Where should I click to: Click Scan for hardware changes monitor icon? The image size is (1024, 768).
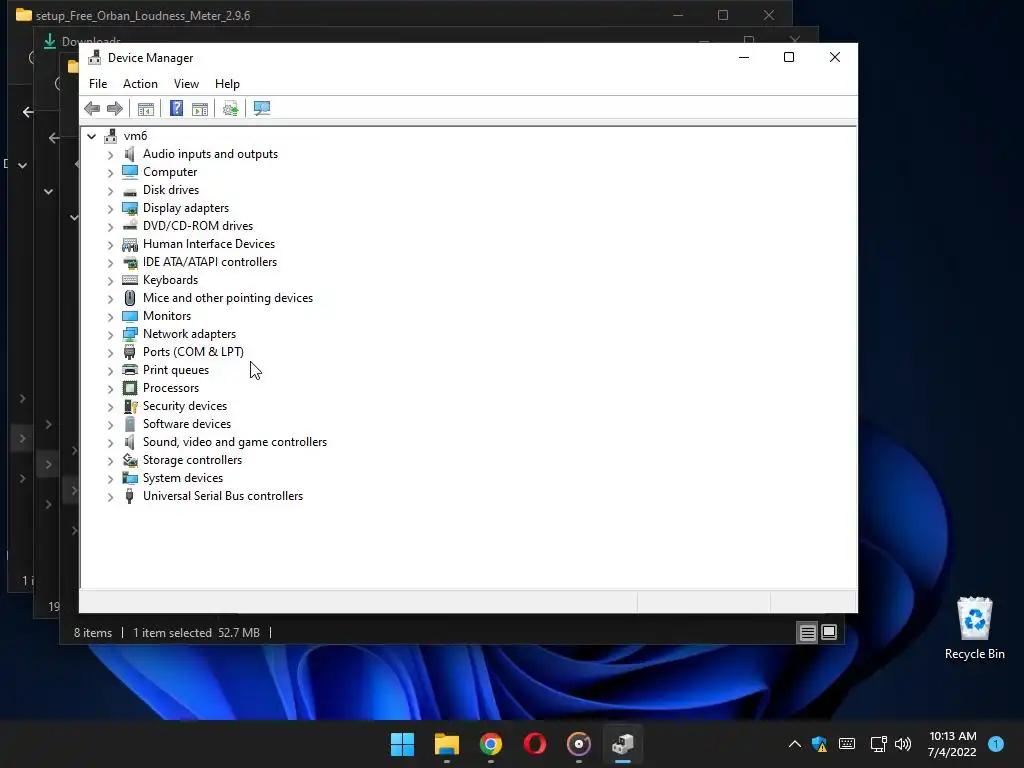[262, 108]
